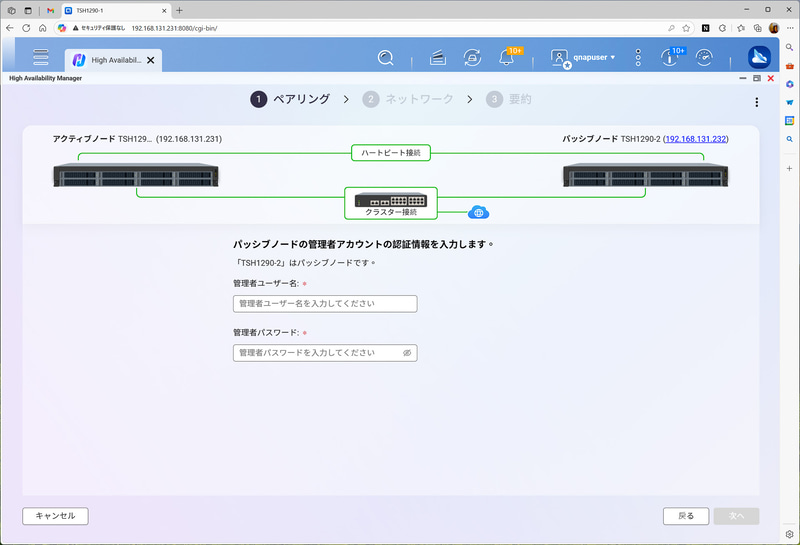Click the round cloud assistant icon
Viewport: 800px width, 545px height.
pyautogui.click(x=759, y=57)
